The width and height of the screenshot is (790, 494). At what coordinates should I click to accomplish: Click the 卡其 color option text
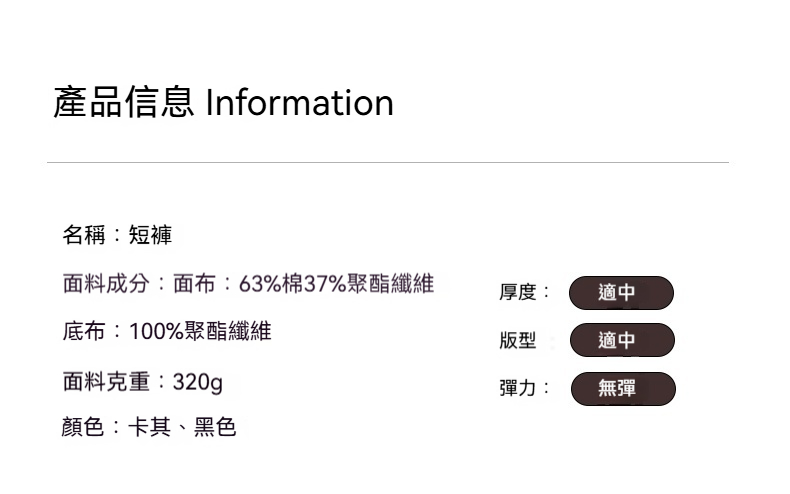150,428
